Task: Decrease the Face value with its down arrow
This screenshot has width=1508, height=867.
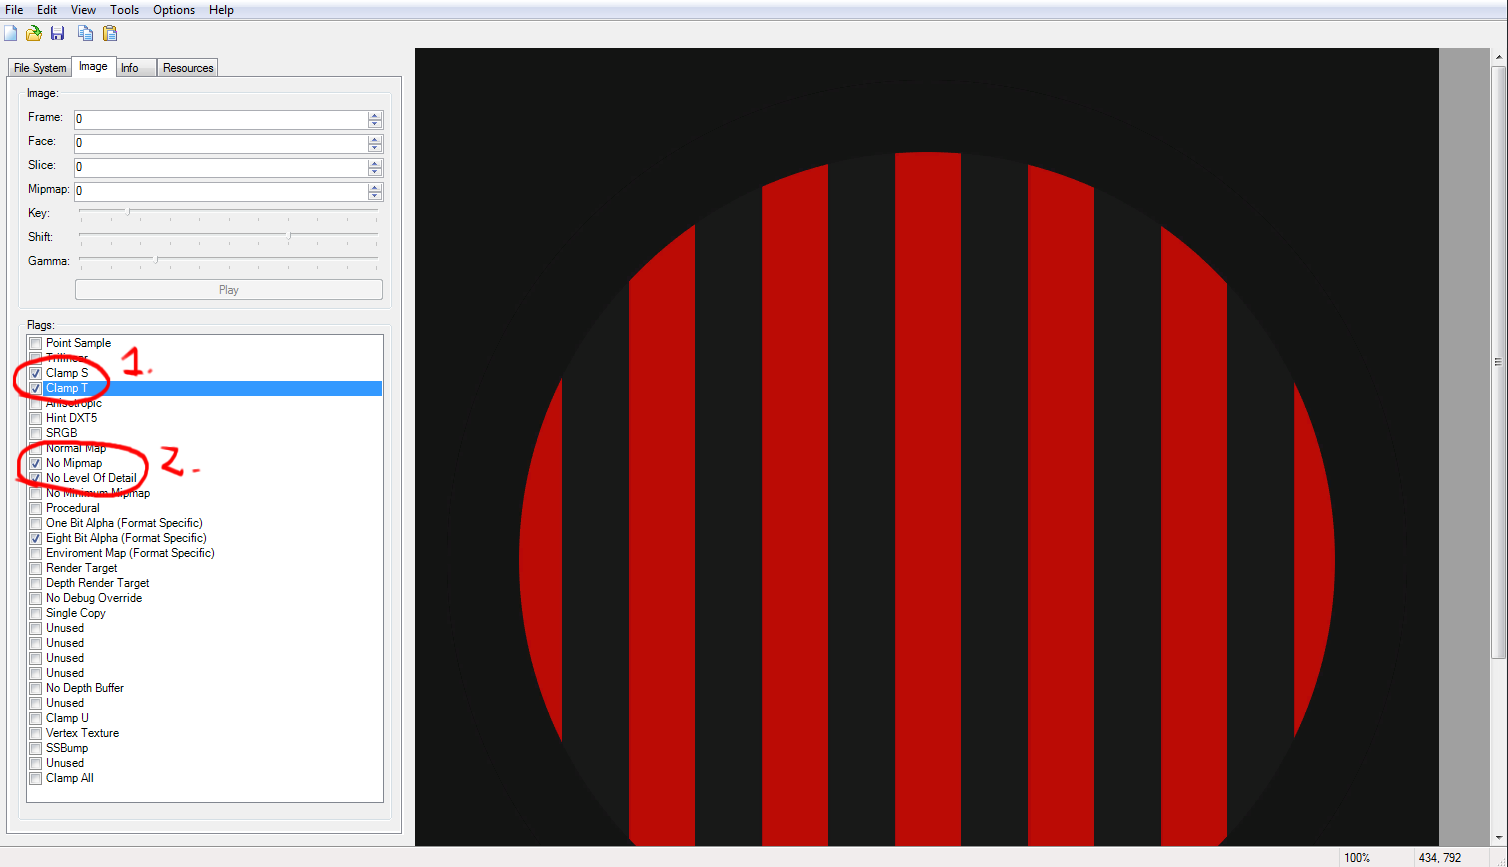Action: (375, 147)
